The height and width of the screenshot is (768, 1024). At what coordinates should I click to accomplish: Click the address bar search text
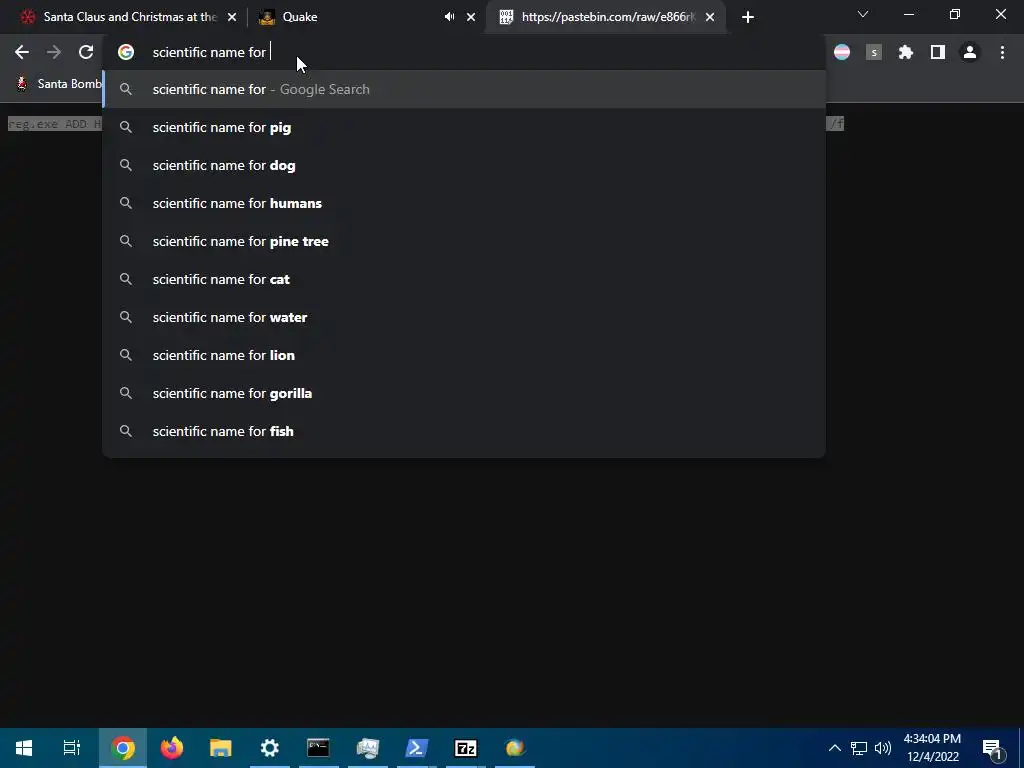(209, 52)
